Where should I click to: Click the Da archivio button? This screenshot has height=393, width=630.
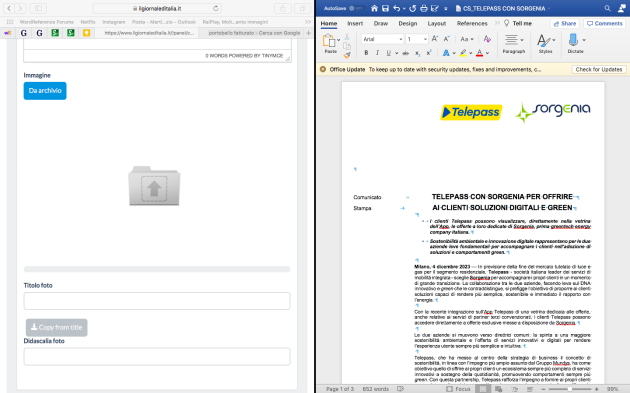pyautogui.click(x=45, y=91)
